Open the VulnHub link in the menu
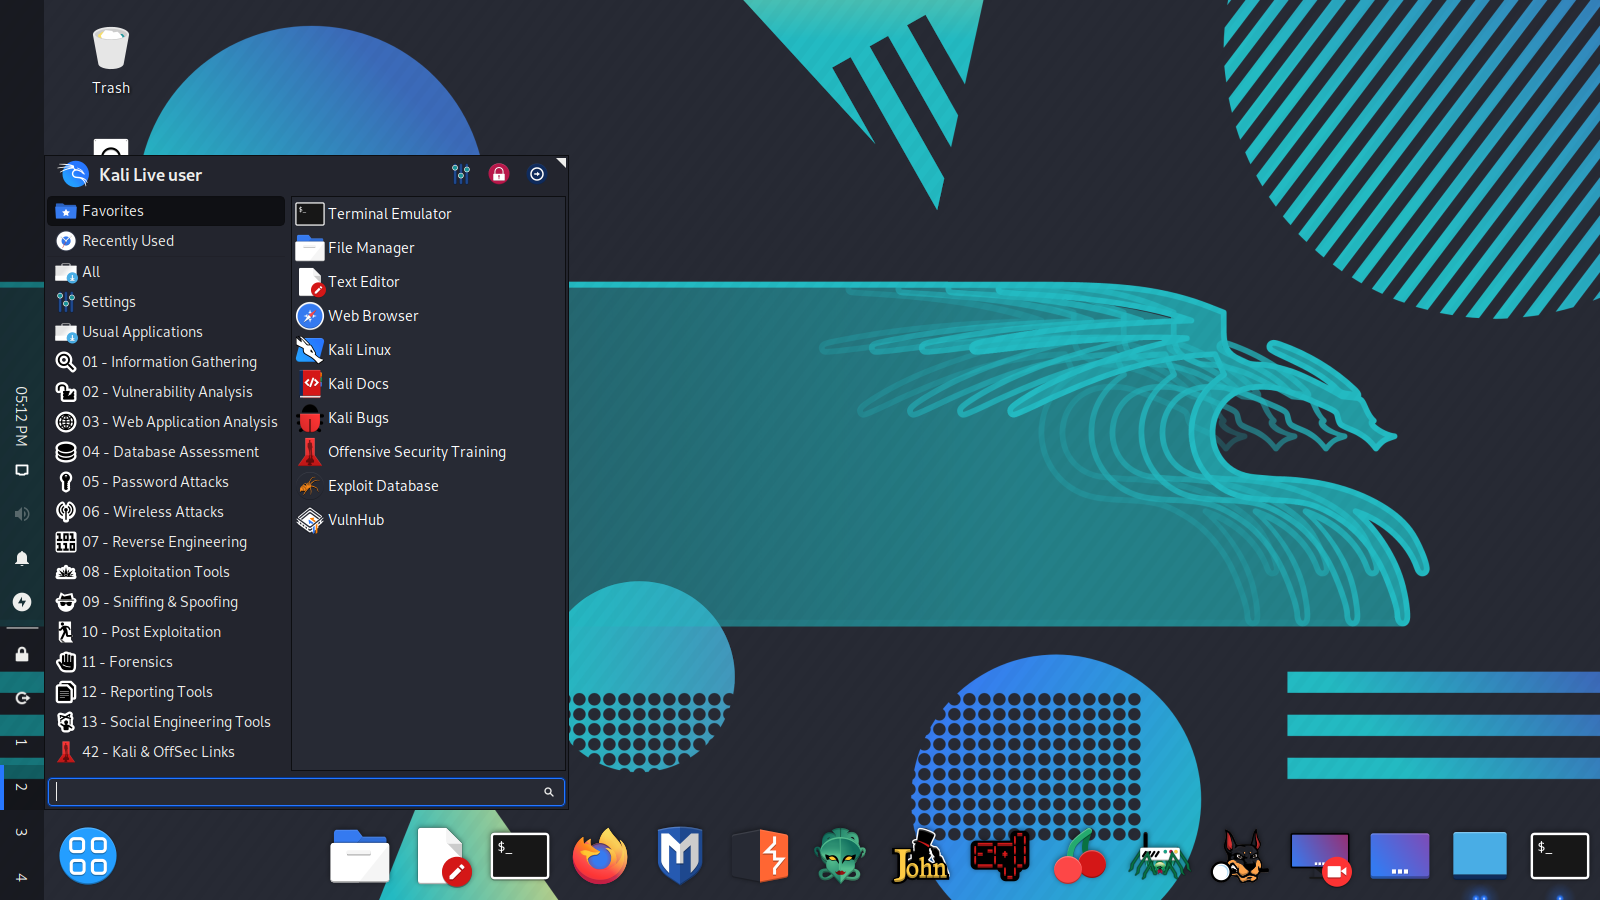 [x=355, y=519]
